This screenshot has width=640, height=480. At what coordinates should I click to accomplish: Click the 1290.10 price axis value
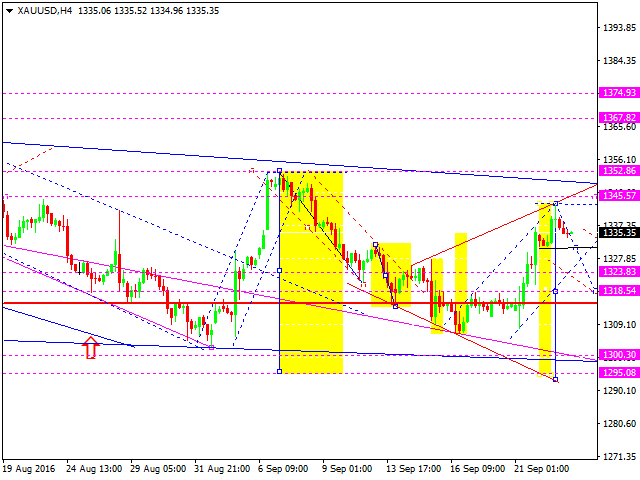tap(619, 391)
